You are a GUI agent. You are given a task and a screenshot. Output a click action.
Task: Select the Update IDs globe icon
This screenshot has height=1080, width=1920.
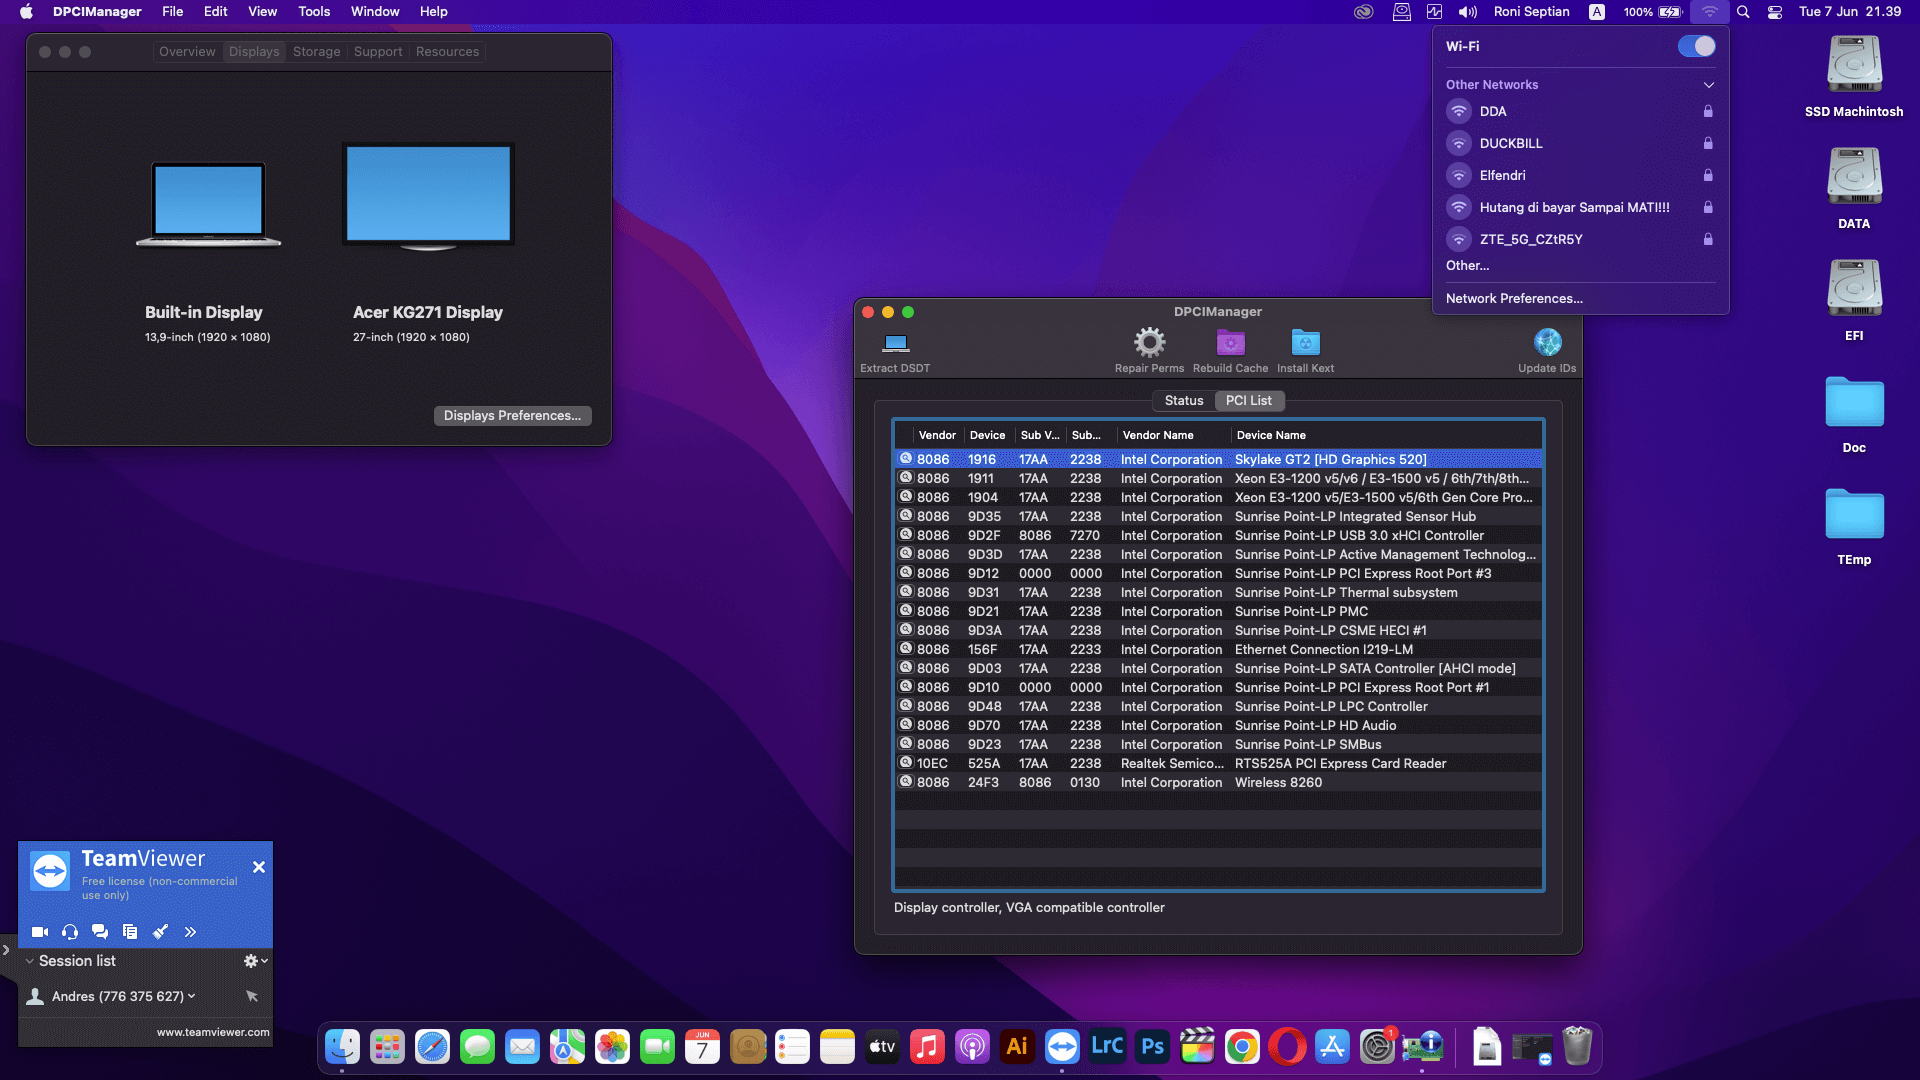1547,344
